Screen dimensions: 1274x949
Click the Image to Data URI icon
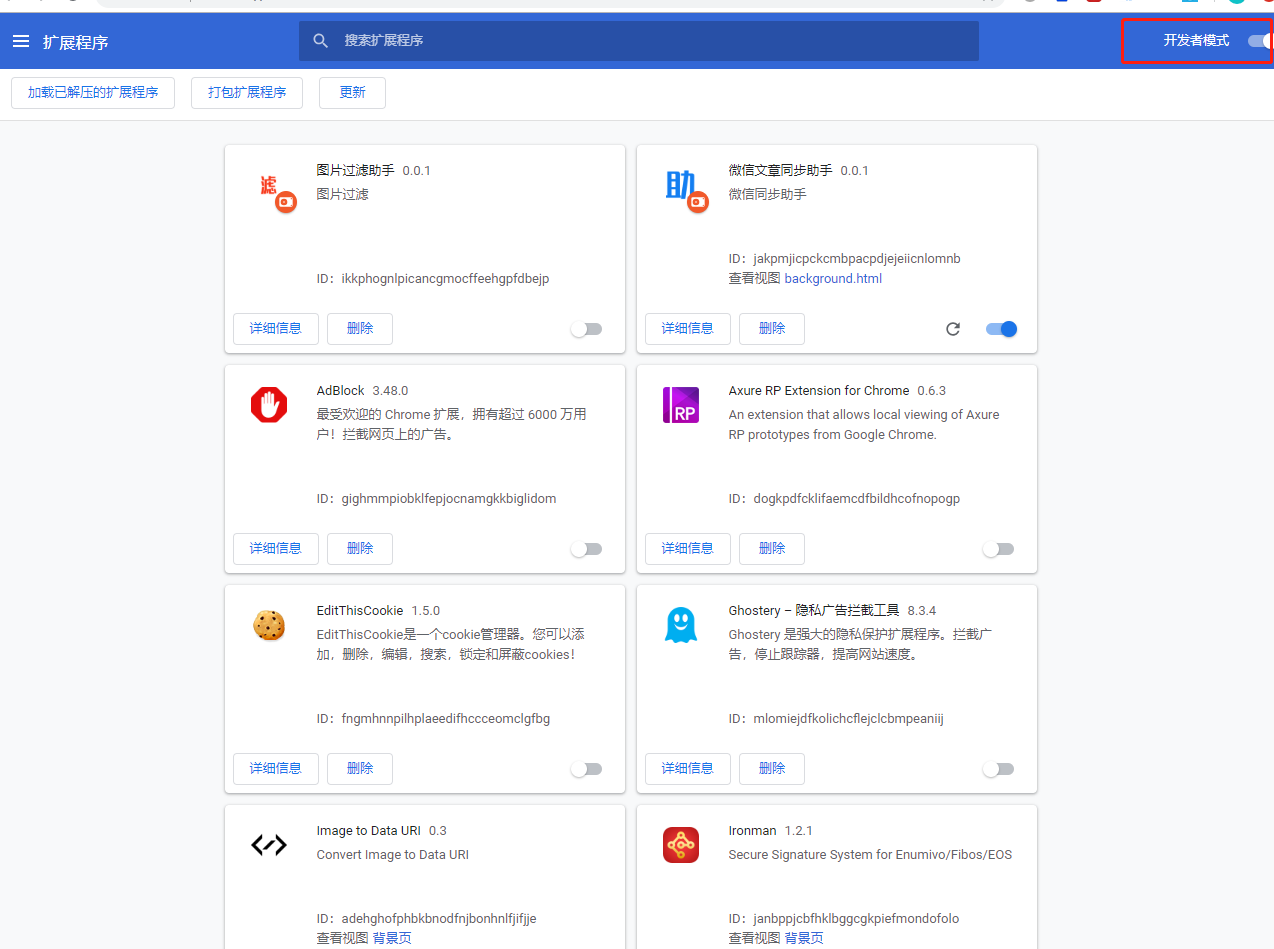(x=269, y=845)
